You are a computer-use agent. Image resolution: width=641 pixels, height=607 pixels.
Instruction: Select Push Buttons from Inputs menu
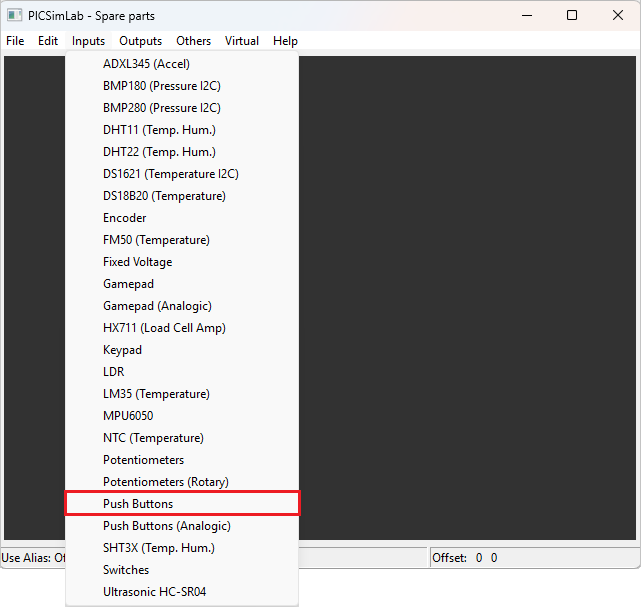point(138,504)
